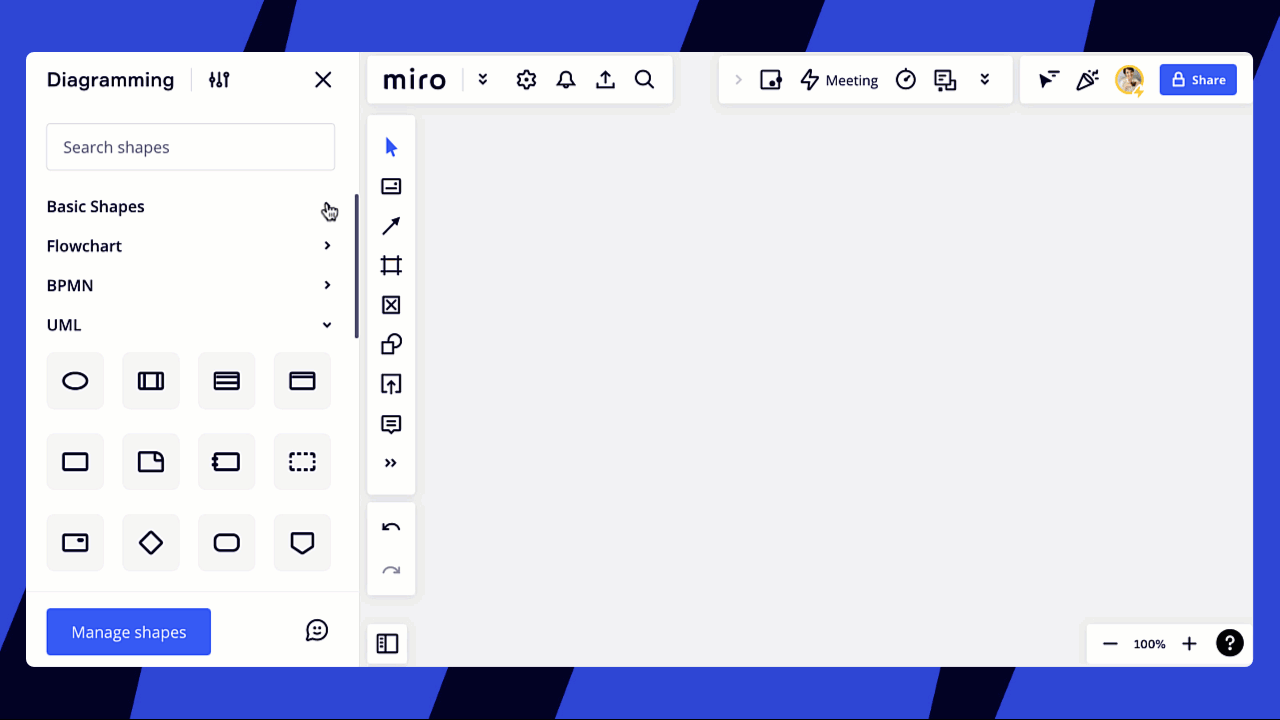Open the Meeting menu item
1280x720 pixels.
tap(839, 79)
